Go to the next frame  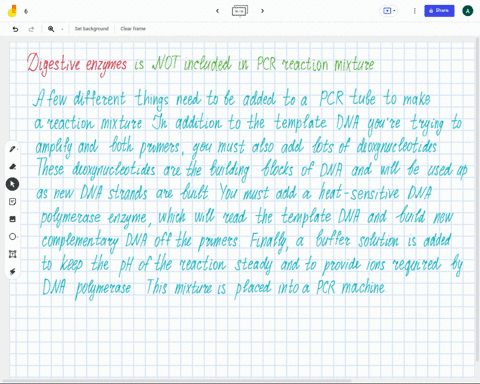click(x=262, y=11)
